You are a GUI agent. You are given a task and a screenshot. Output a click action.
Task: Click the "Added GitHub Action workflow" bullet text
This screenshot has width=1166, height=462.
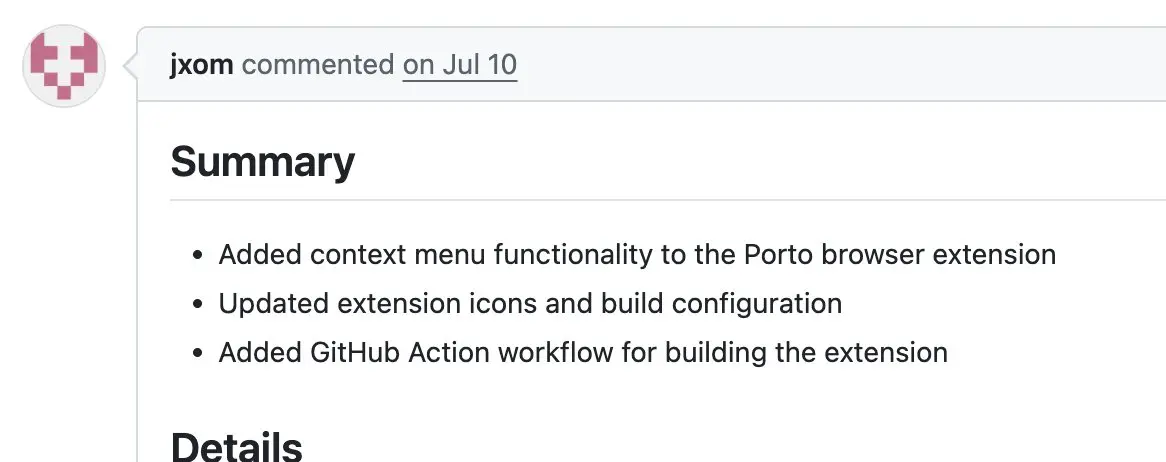coord(583,352)
